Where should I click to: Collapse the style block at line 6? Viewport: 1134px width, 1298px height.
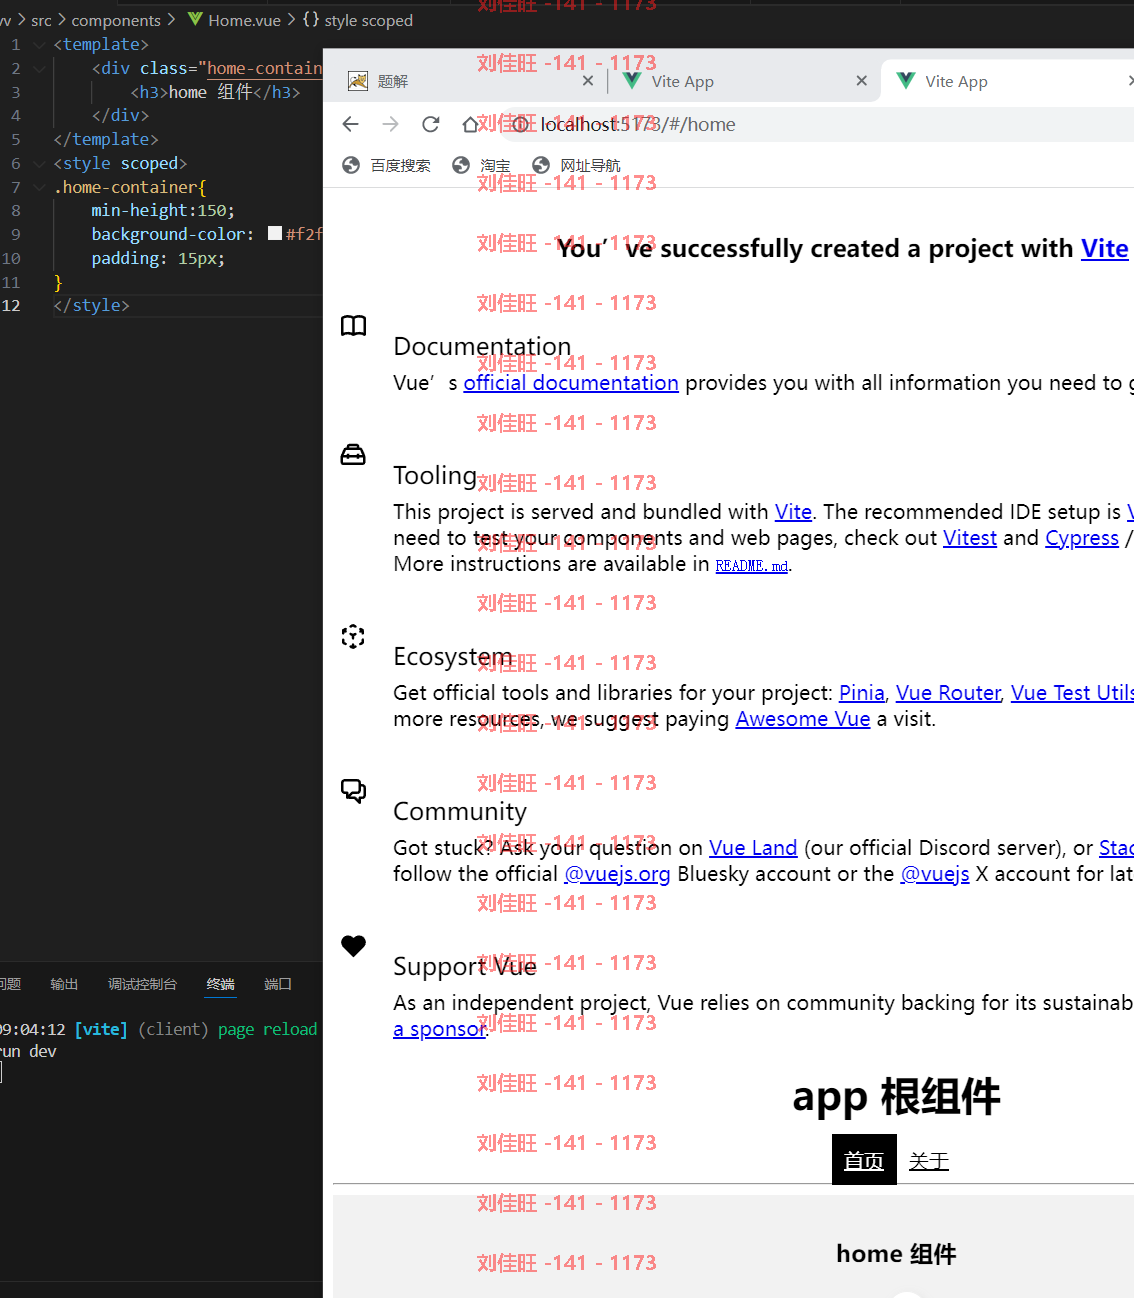click(39, 164)
